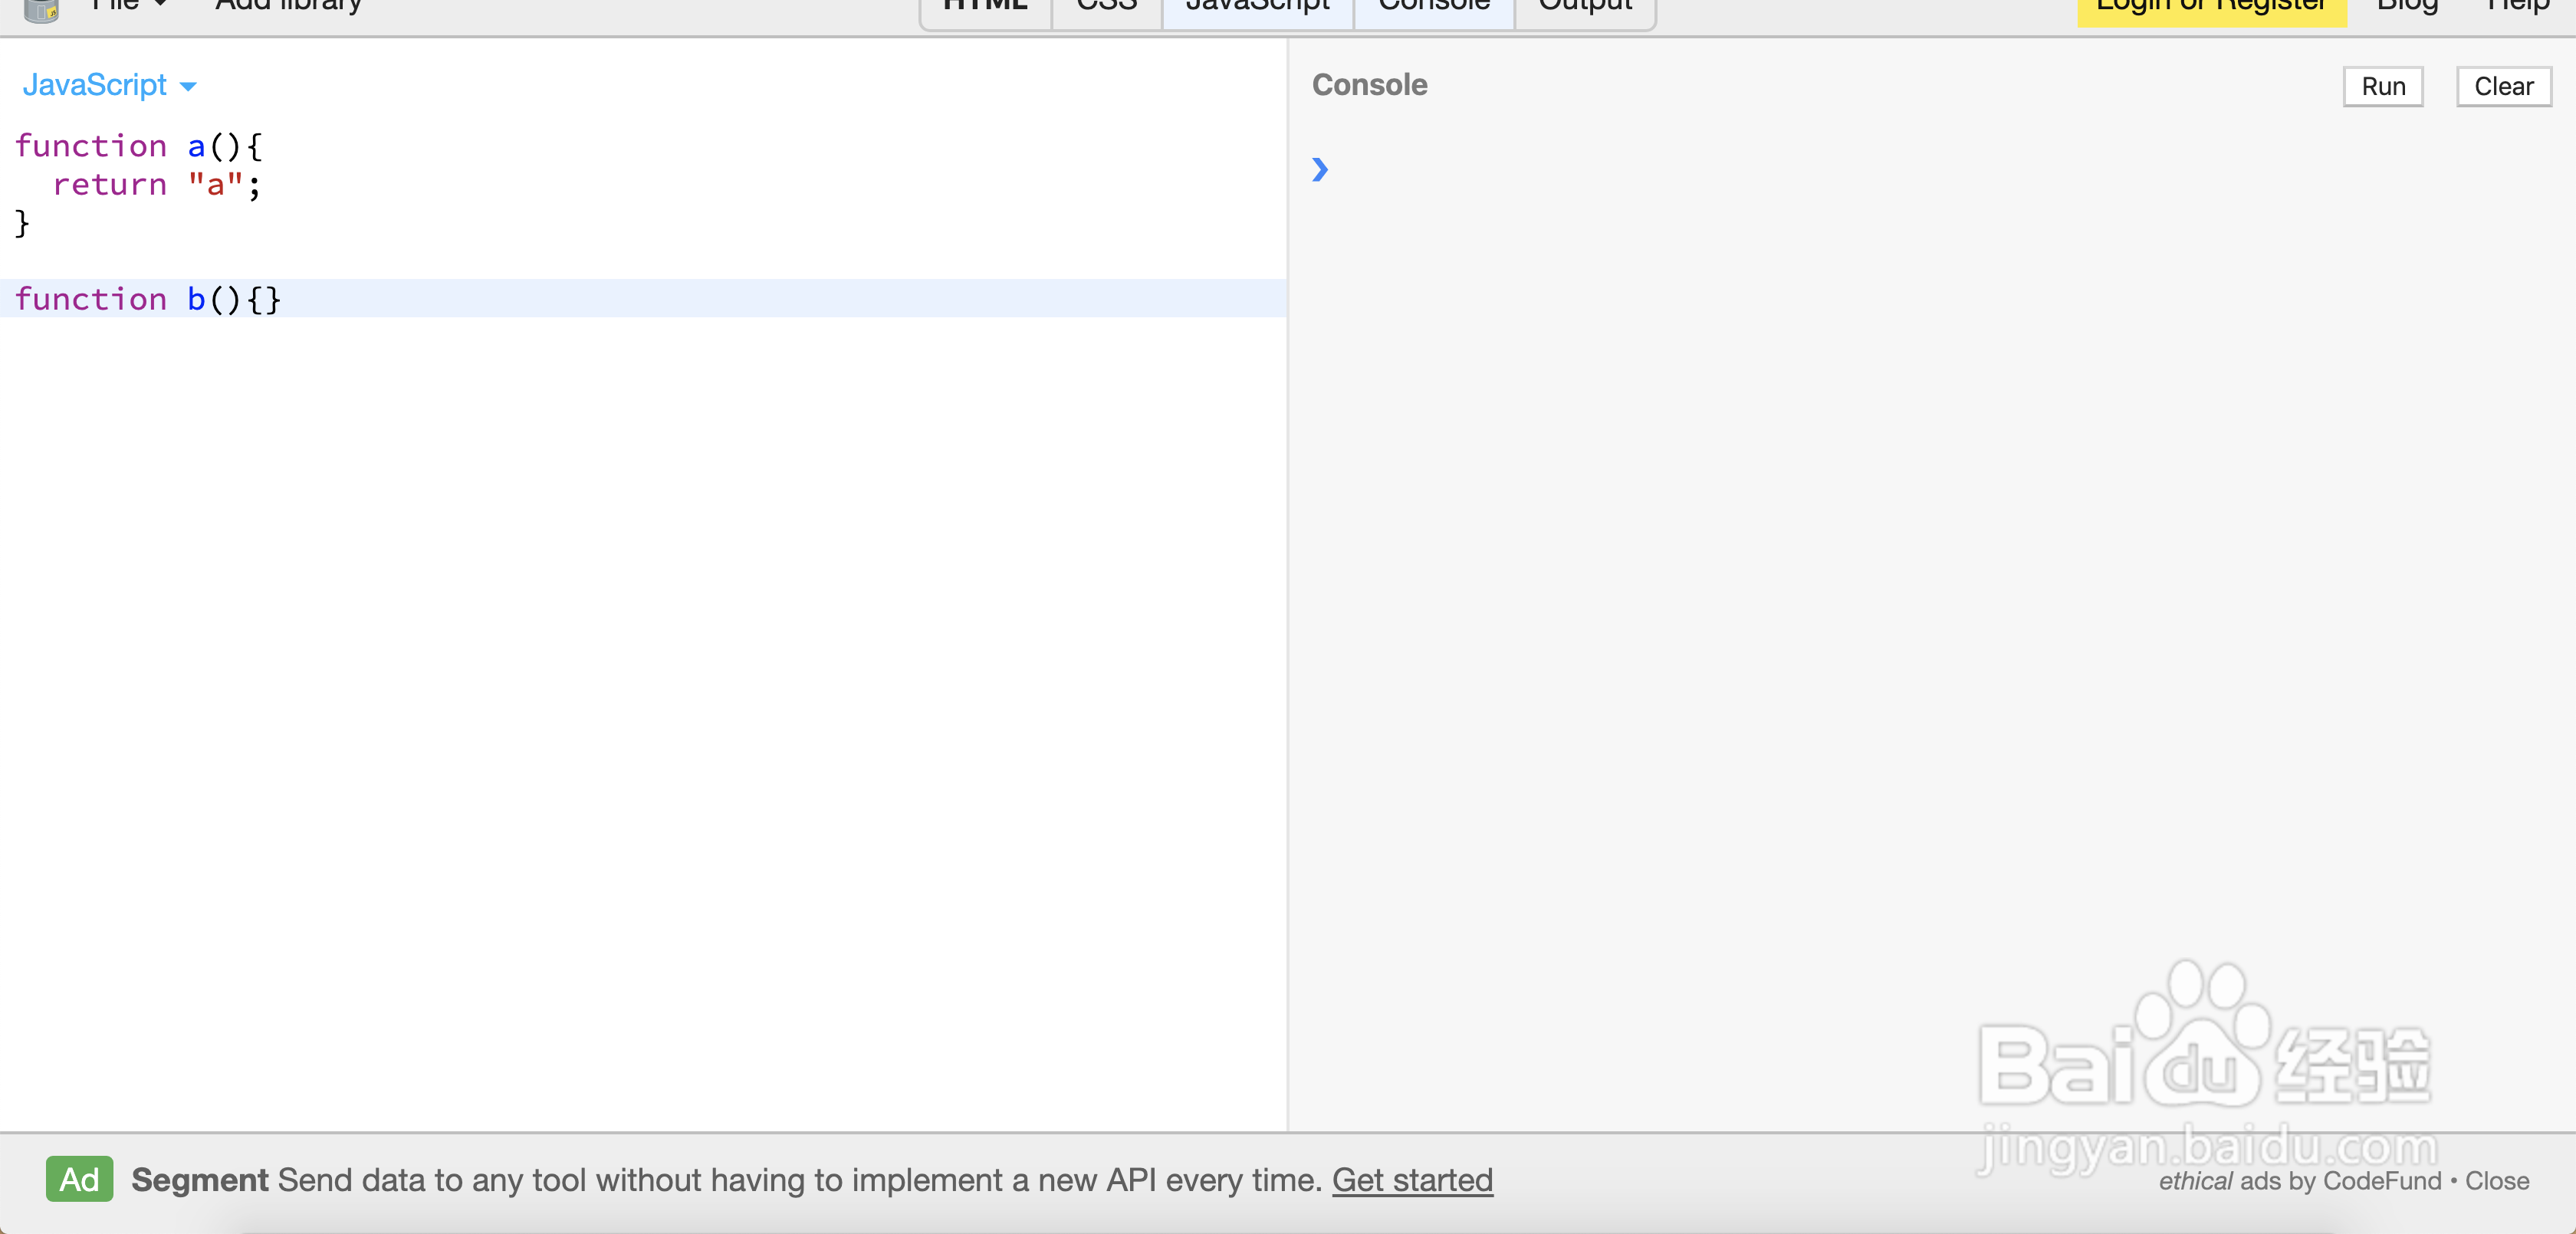This screenshot has width=2576, height=1234.
Task: Close the CodeFund ad bar
Action: click(2497, 1181)
